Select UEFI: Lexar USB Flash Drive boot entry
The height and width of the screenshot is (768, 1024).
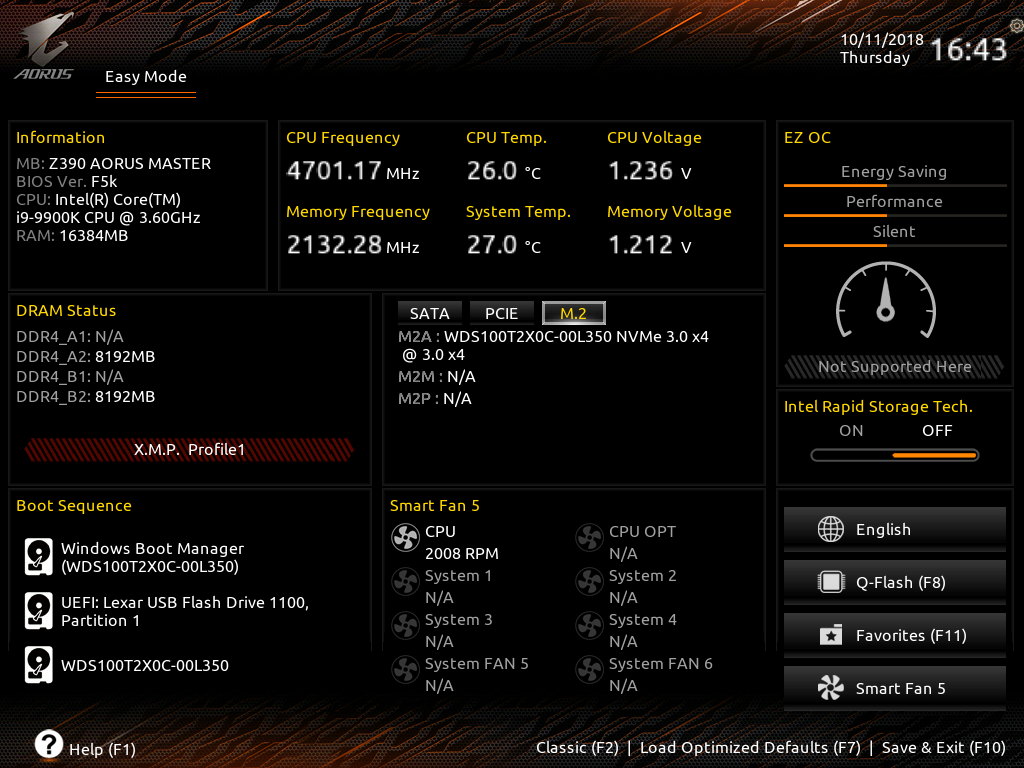(185, 611)
